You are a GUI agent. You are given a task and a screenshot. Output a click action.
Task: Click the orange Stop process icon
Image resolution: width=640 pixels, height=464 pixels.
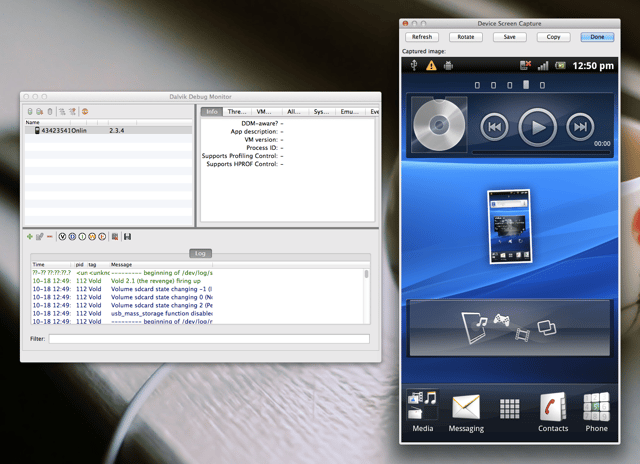(x=85, y=111)
